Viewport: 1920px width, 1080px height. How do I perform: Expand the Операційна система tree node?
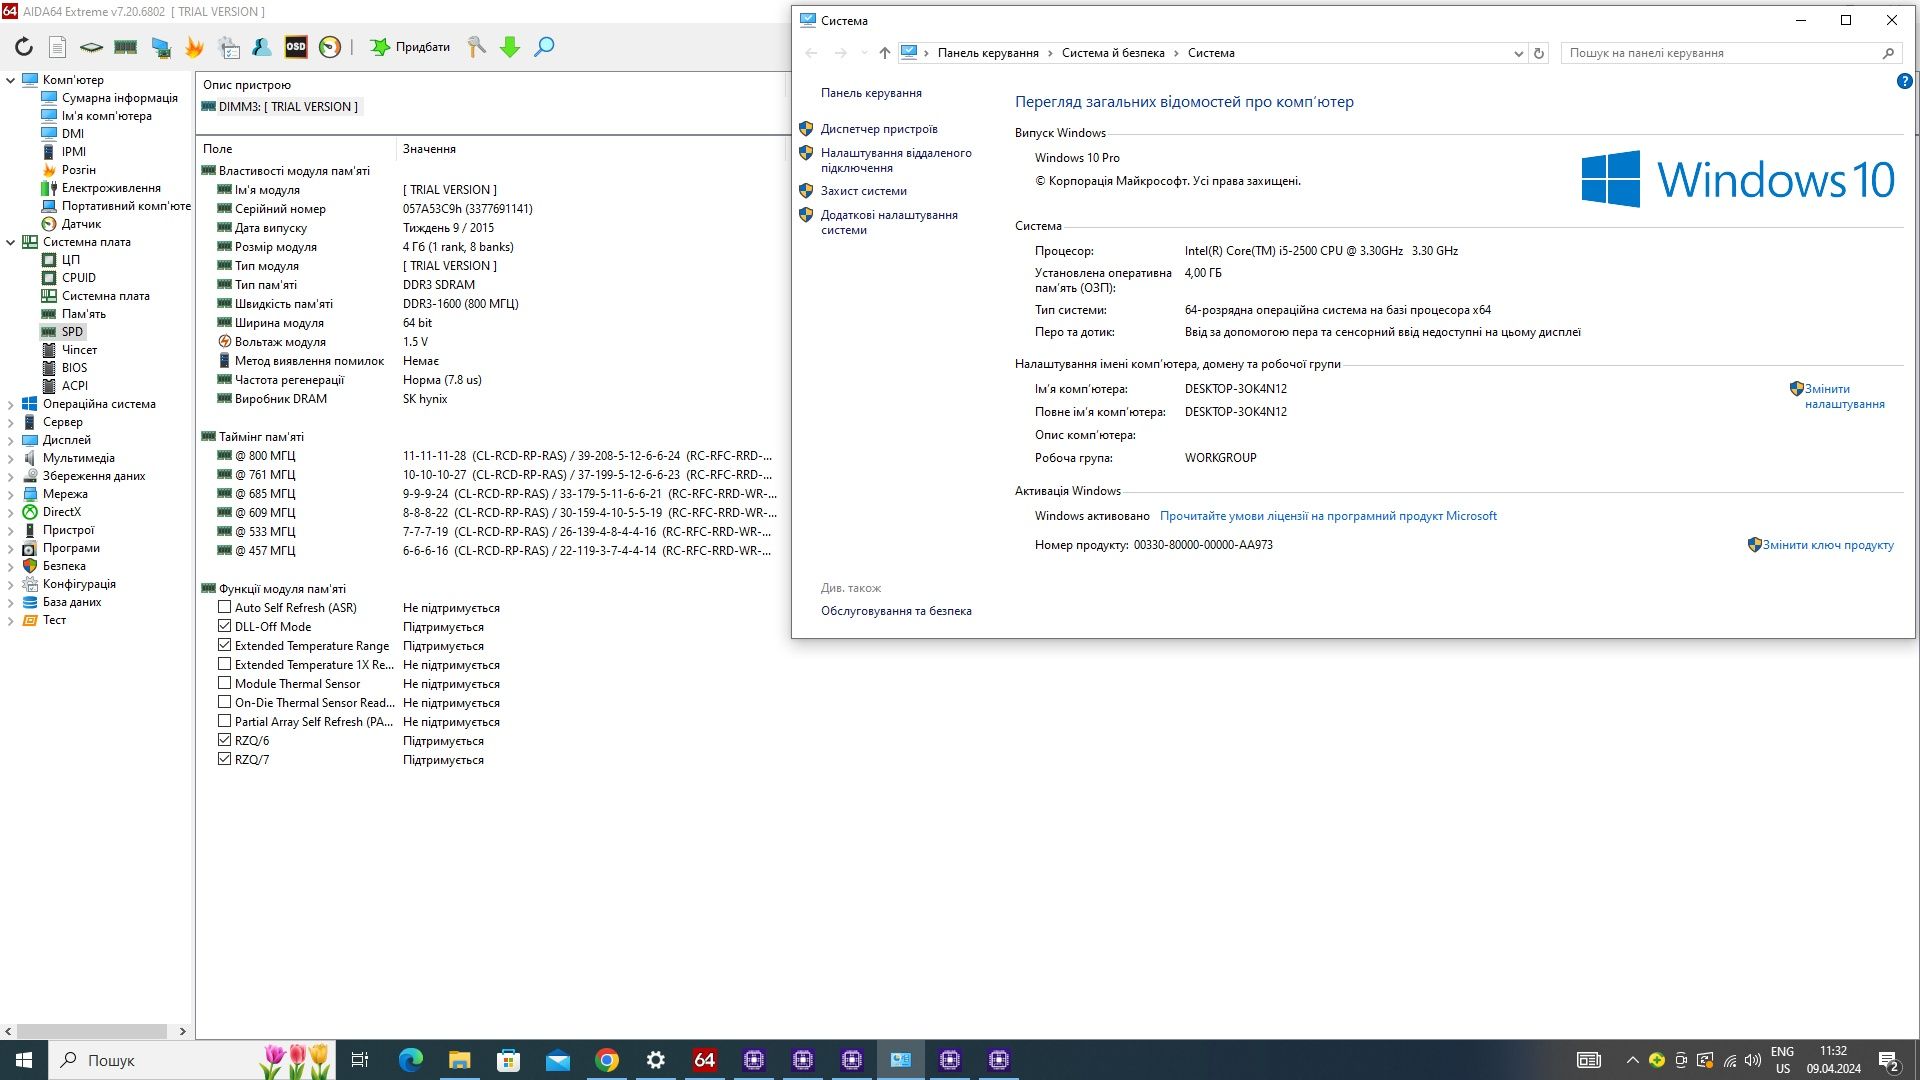(11, 404)
